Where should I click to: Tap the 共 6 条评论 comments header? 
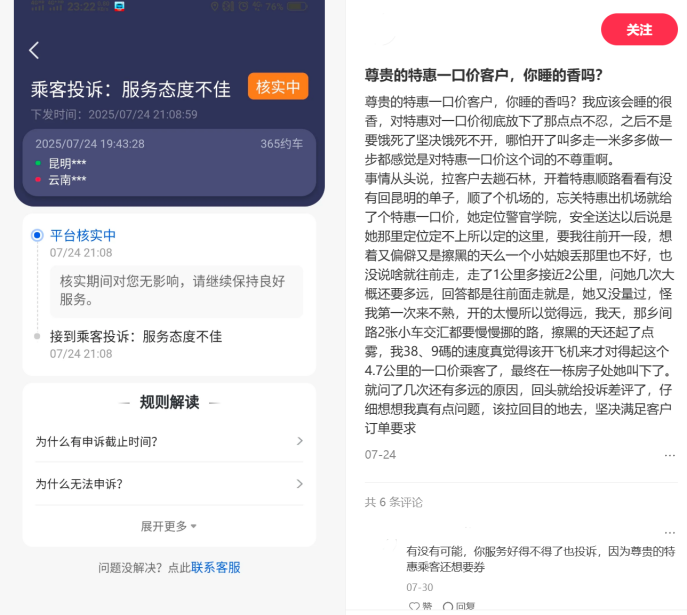click(394, 502)
